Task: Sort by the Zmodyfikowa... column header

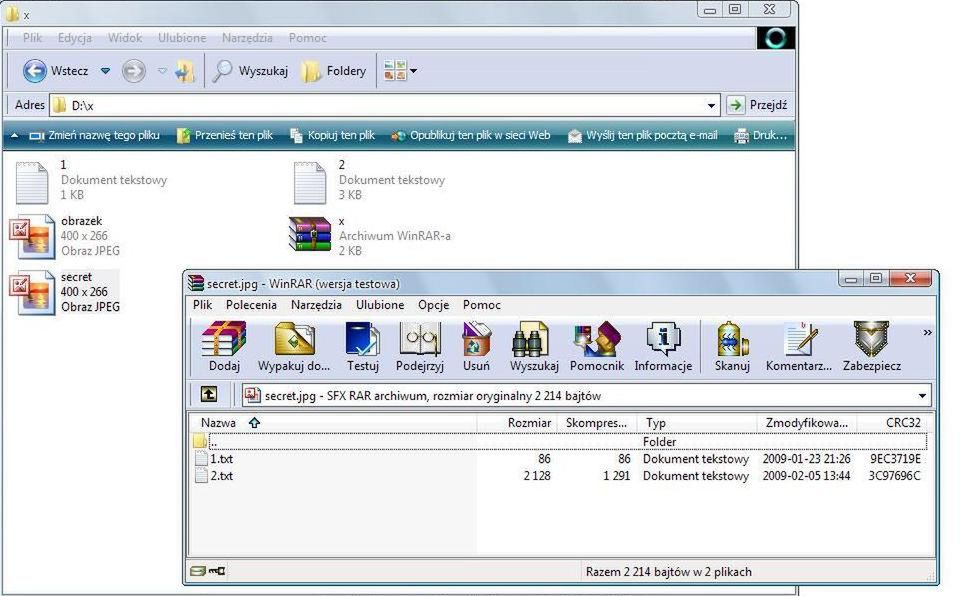Action: click(x=806, y=422)
